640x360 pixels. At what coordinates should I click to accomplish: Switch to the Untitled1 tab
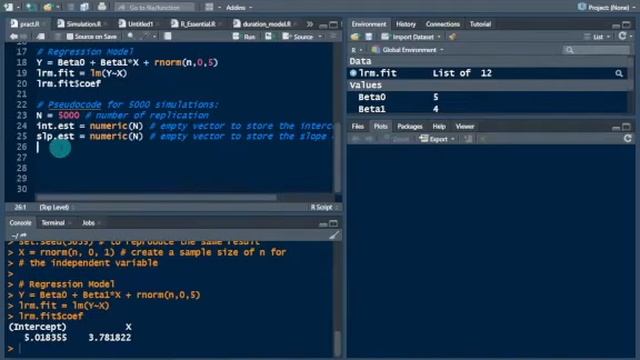point(137,24)
